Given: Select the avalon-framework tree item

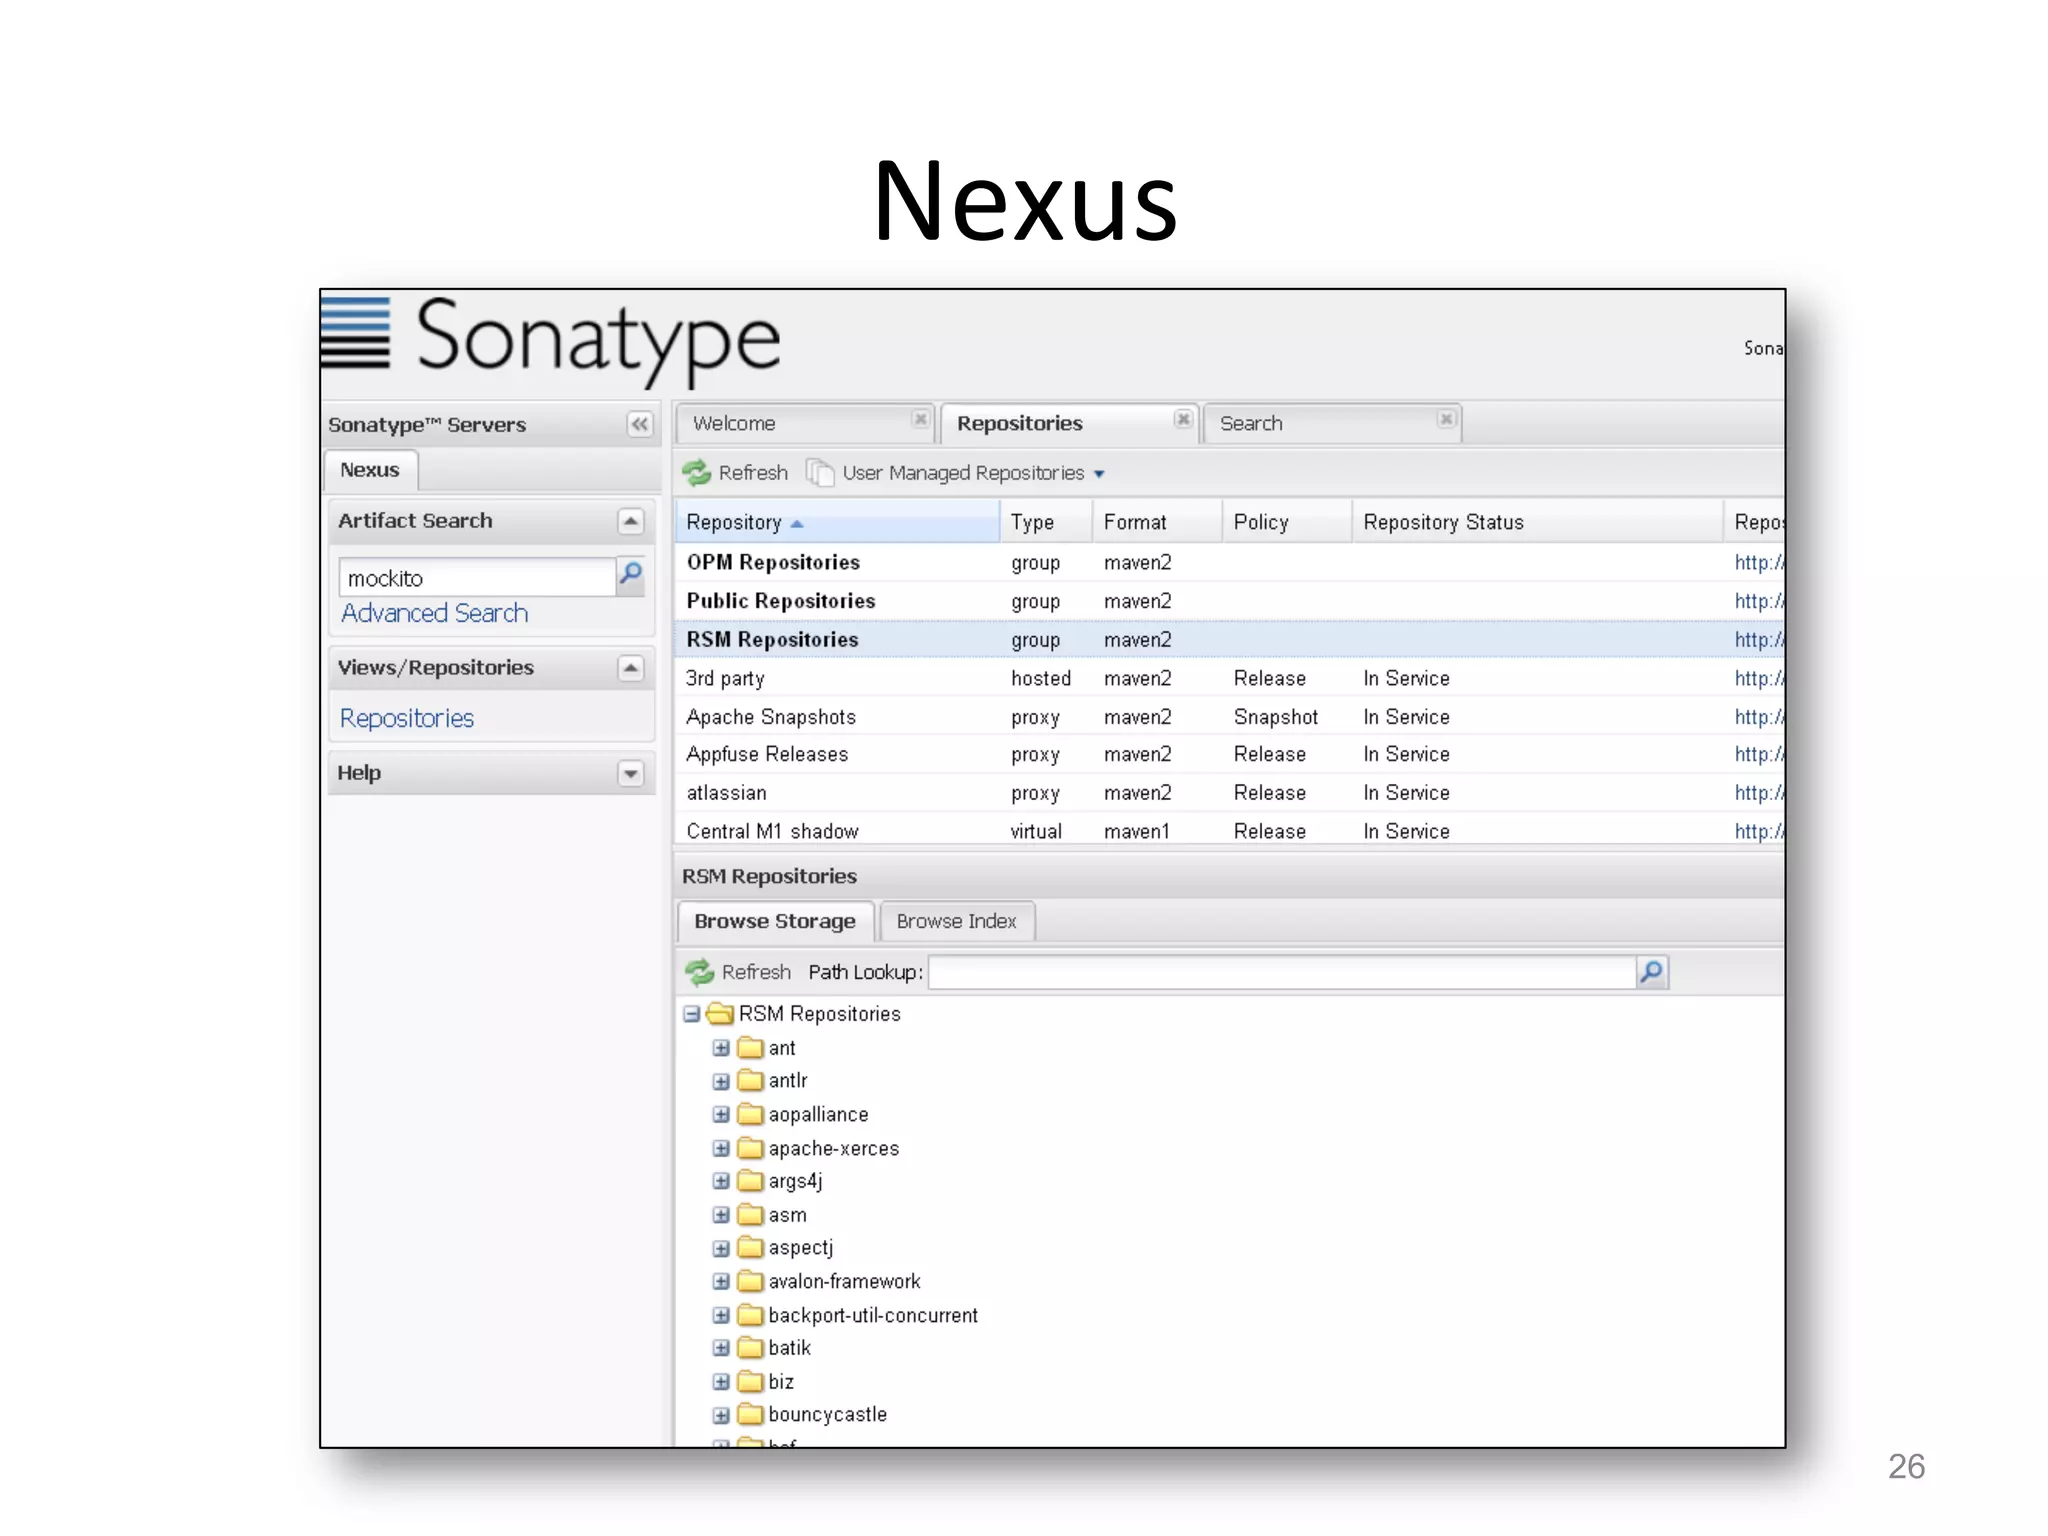Looking at the screenshot, I should 844,1282.
